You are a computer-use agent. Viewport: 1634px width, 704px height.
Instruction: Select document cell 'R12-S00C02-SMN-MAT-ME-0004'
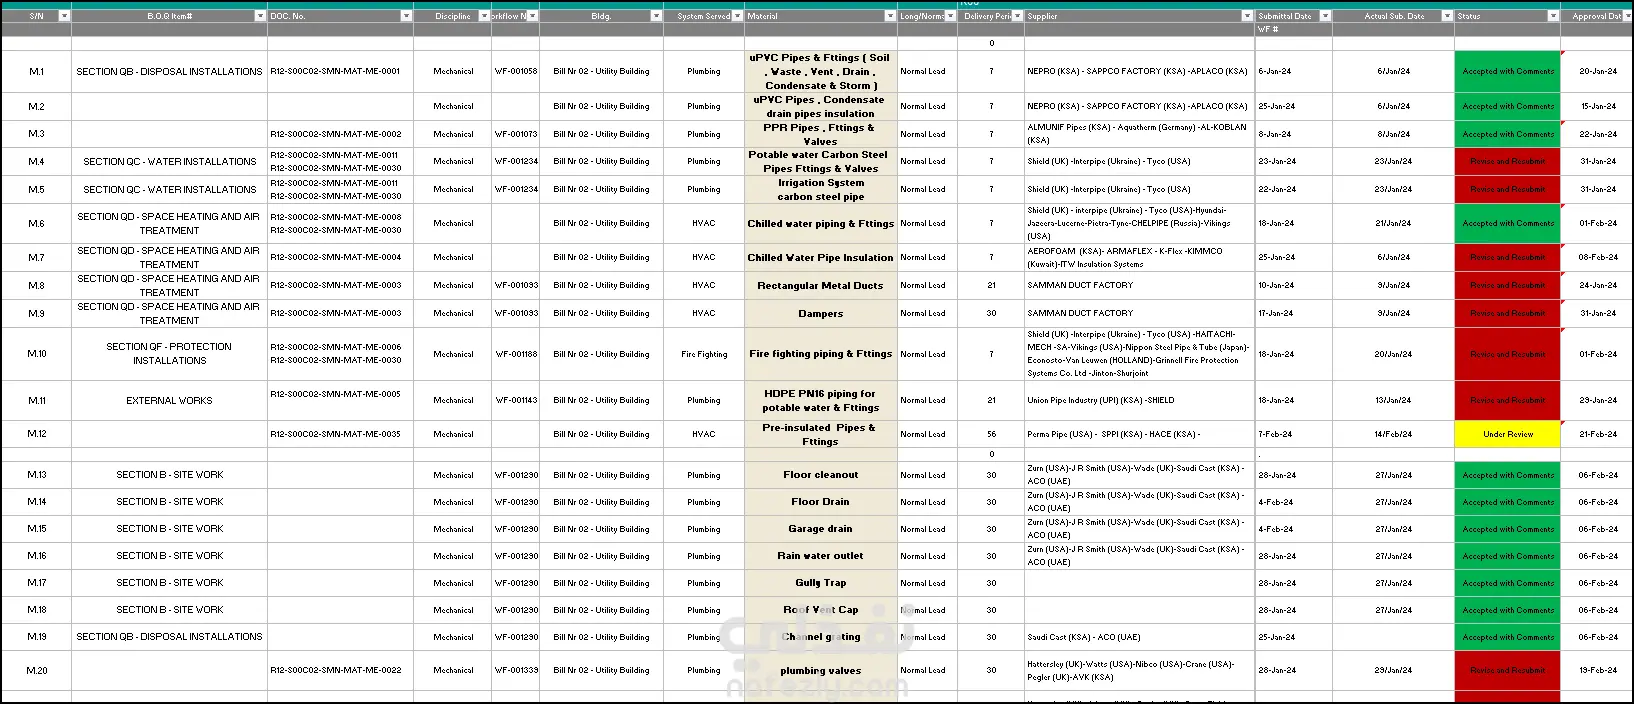pos(340,257)
